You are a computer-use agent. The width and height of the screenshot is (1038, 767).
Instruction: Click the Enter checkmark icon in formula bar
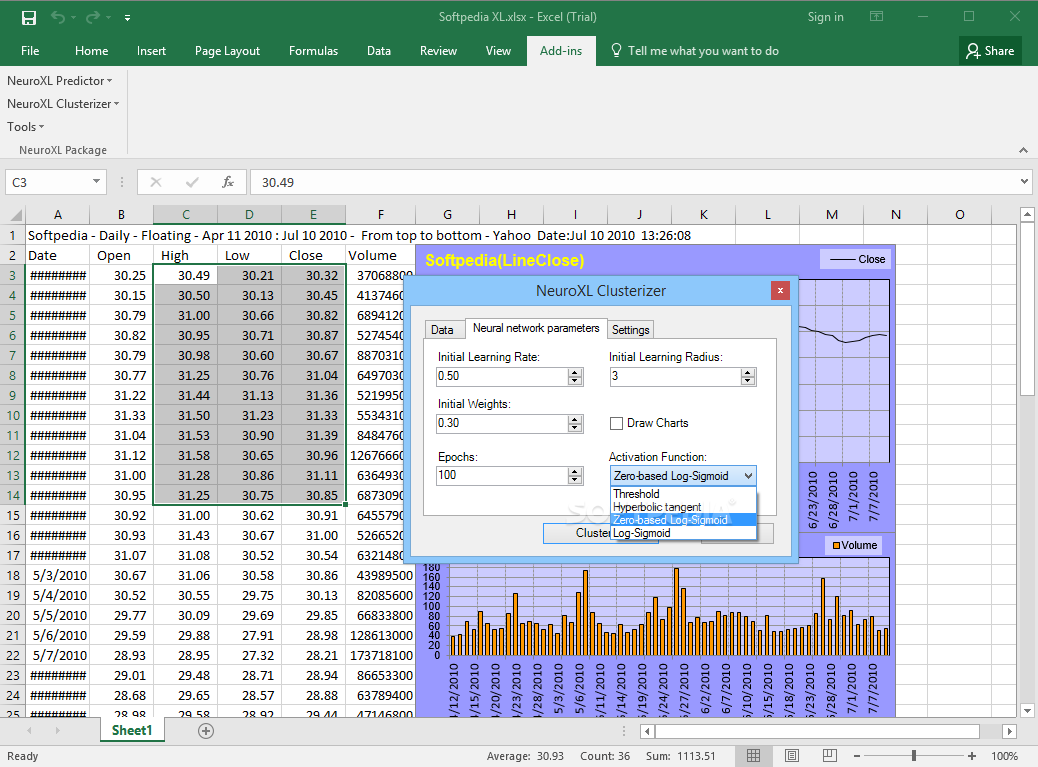point(193,182)
